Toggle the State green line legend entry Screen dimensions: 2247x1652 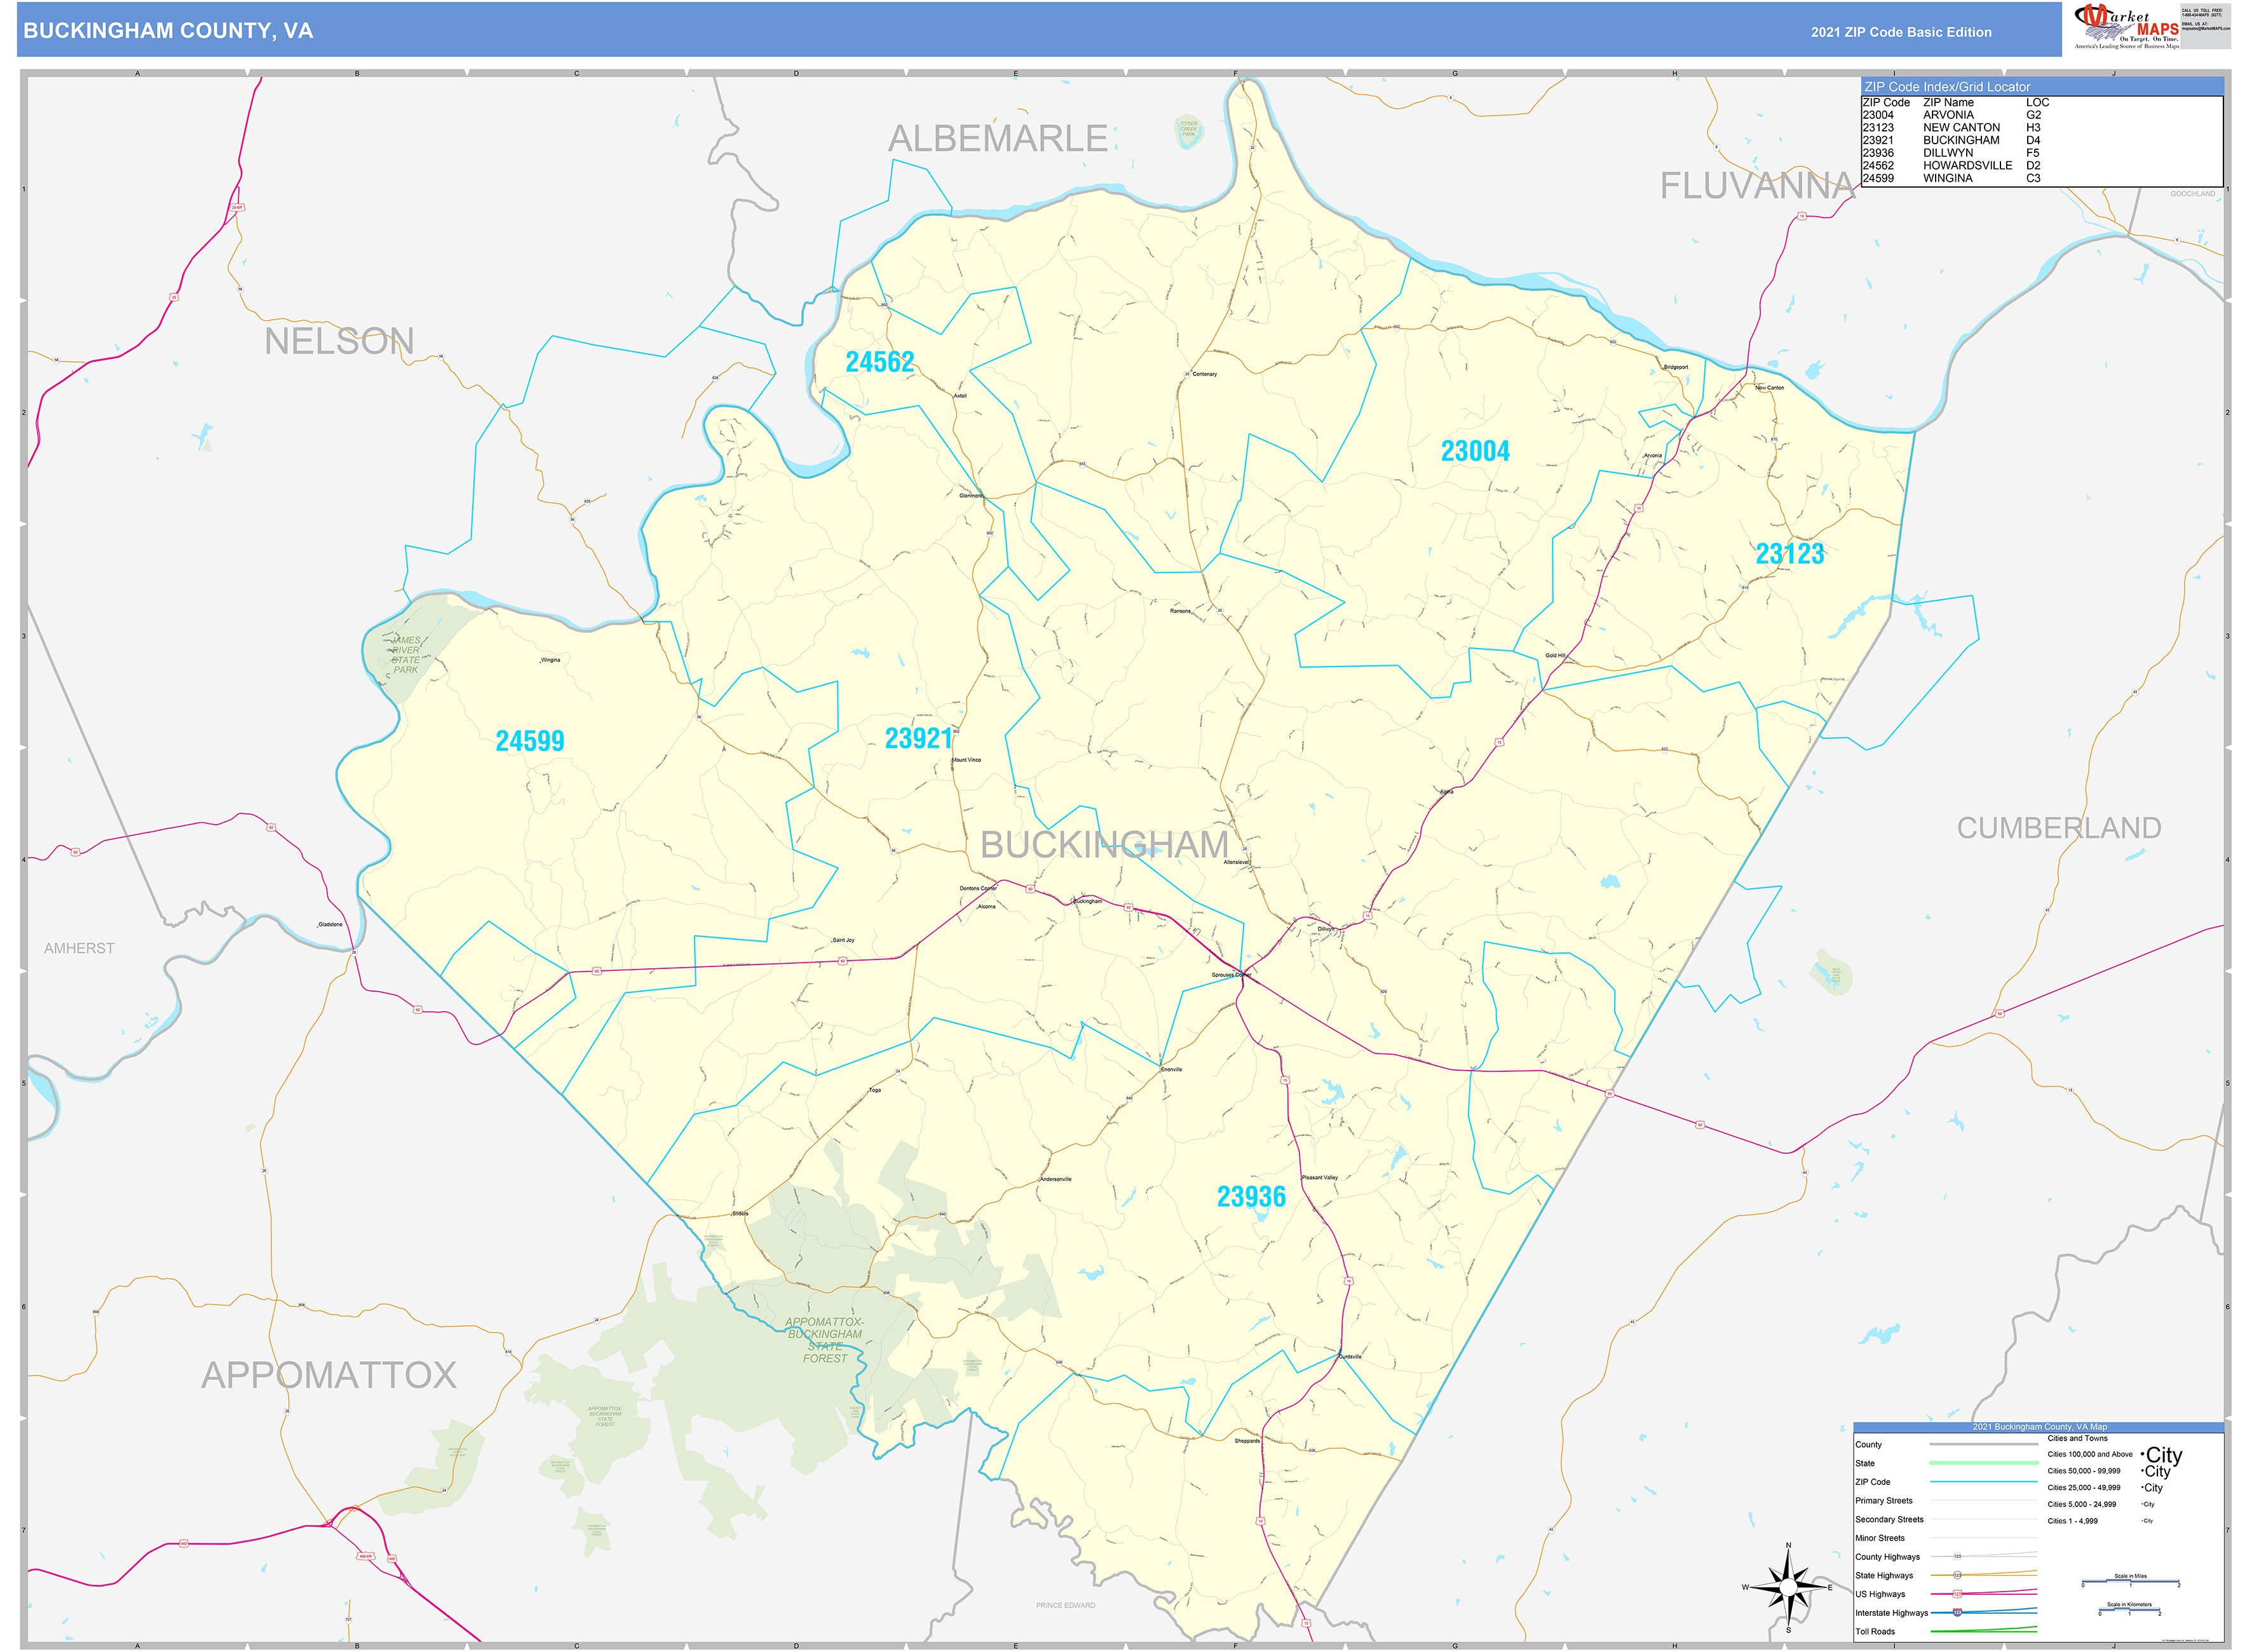pos(1983,1463)
